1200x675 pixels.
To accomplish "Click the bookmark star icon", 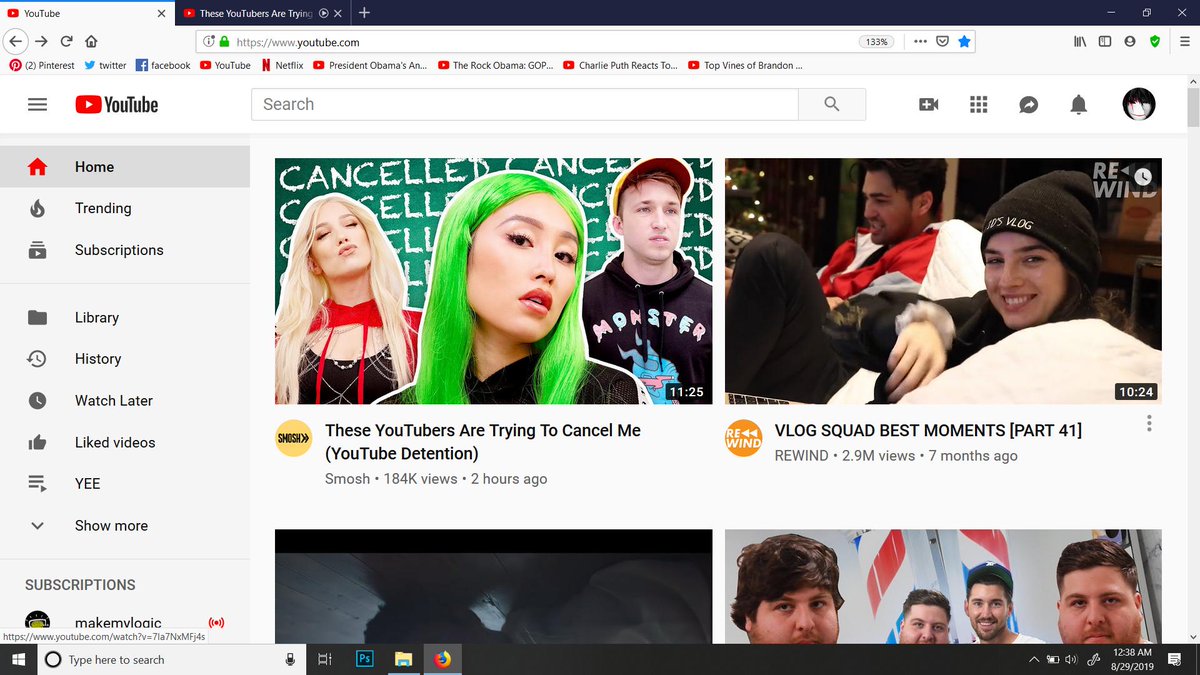I will point(964,42).
